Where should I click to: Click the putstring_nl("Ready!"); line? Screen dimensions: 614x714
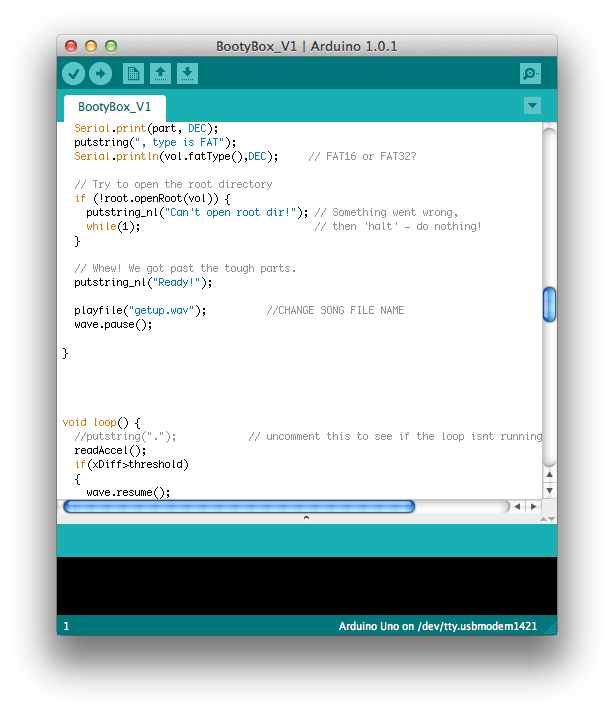(143, 282)
